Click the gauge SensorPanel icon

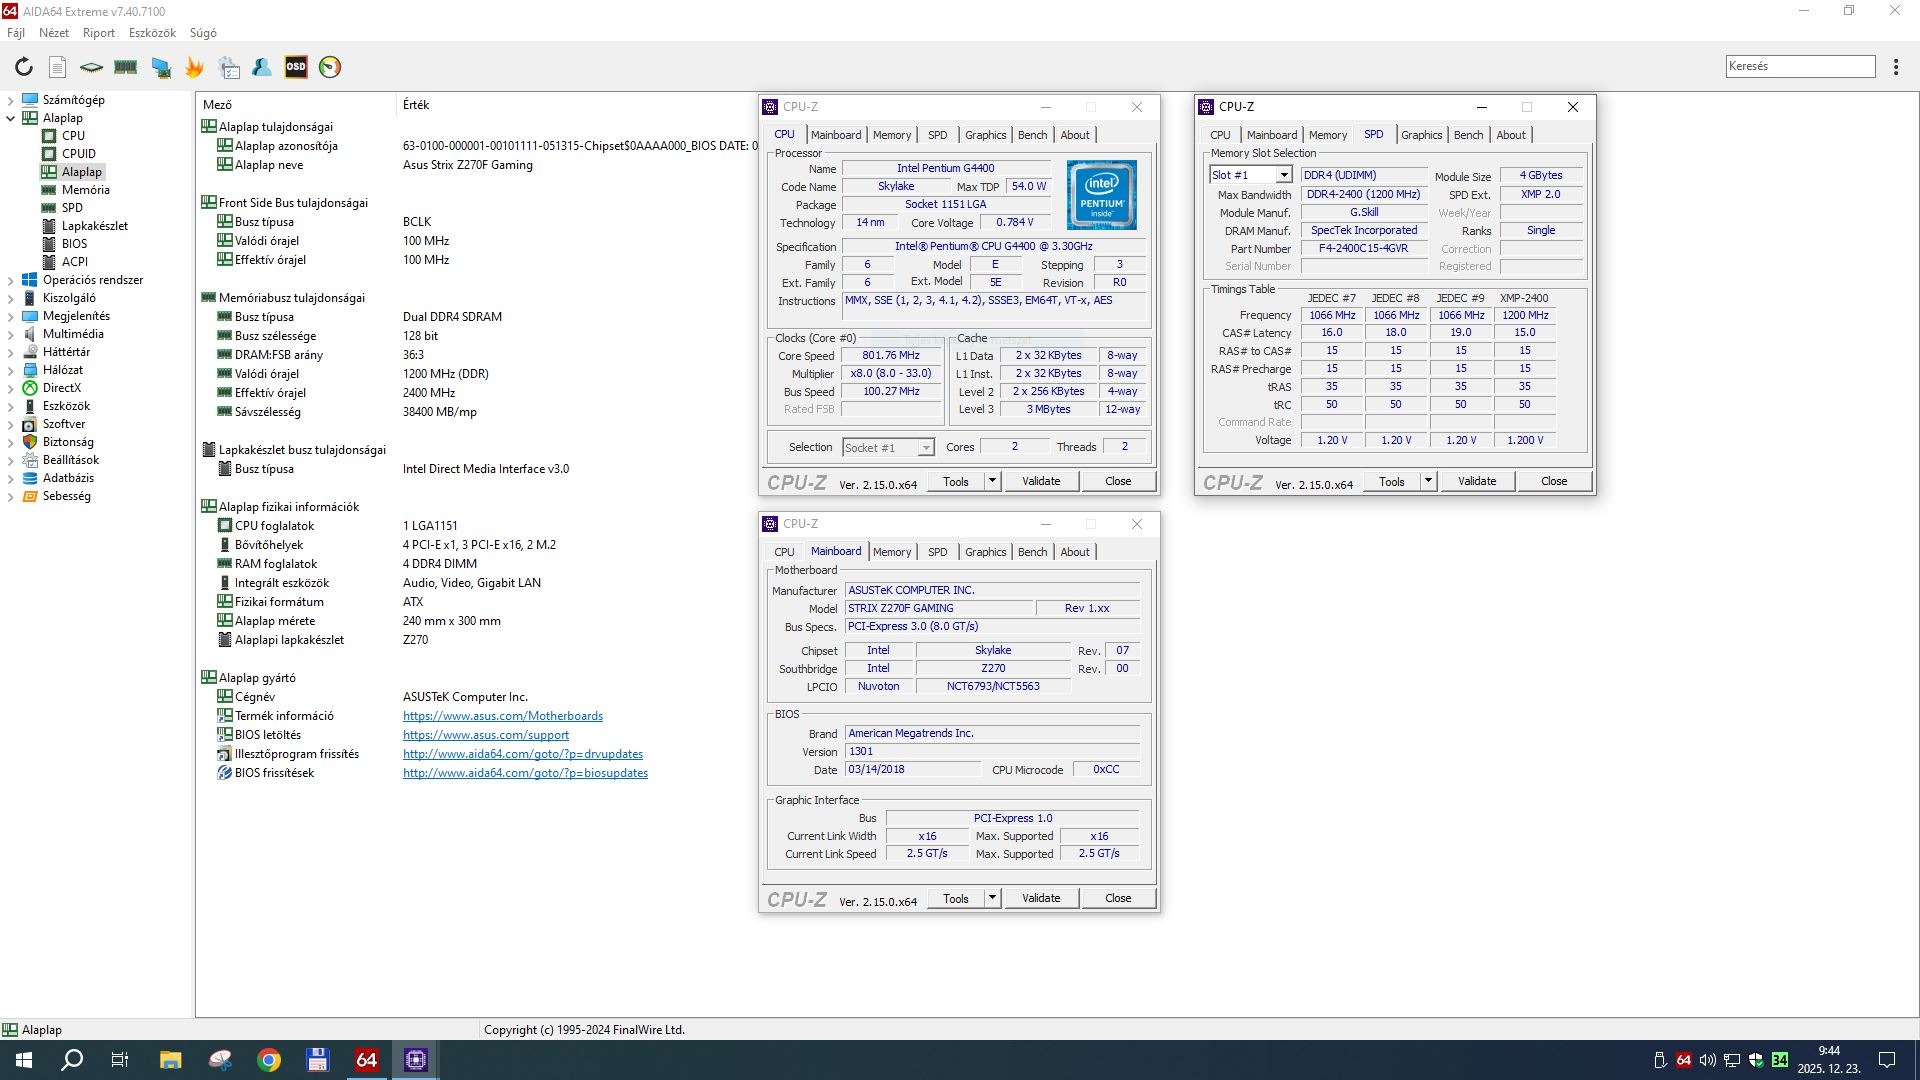coord(330,67)
